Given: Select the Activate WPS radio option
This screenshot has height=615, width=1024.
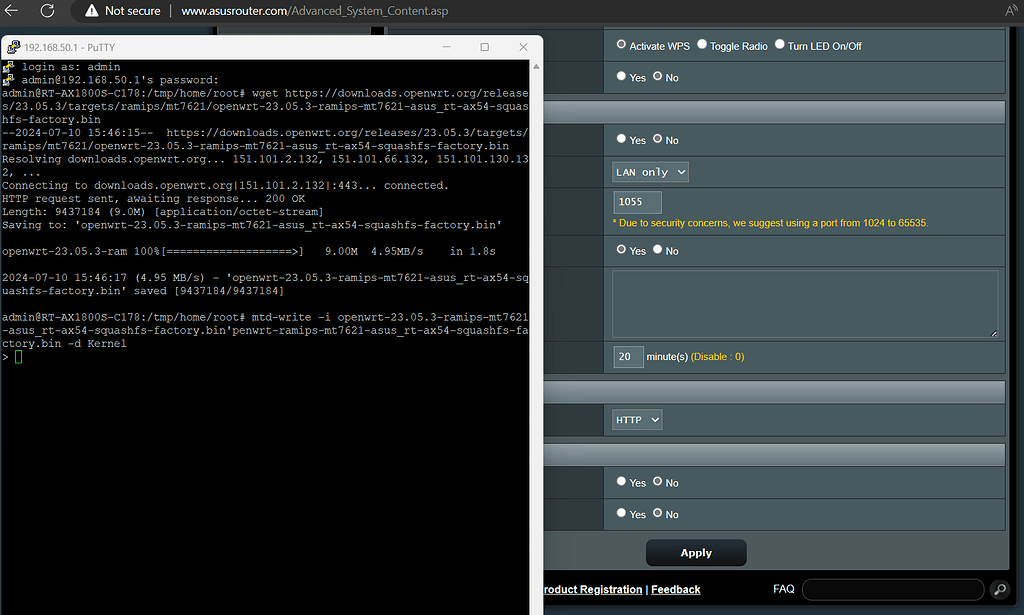Looking at the screenshot, I should pyautogui.click(x=621, y=45).
